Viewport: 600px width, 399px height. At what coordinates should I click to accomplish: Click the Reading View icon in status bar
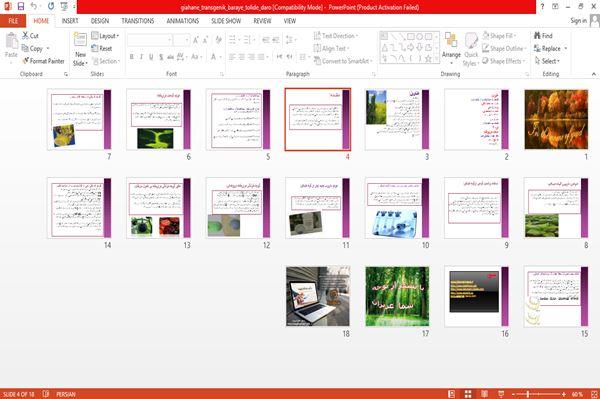tap(484, 394)
